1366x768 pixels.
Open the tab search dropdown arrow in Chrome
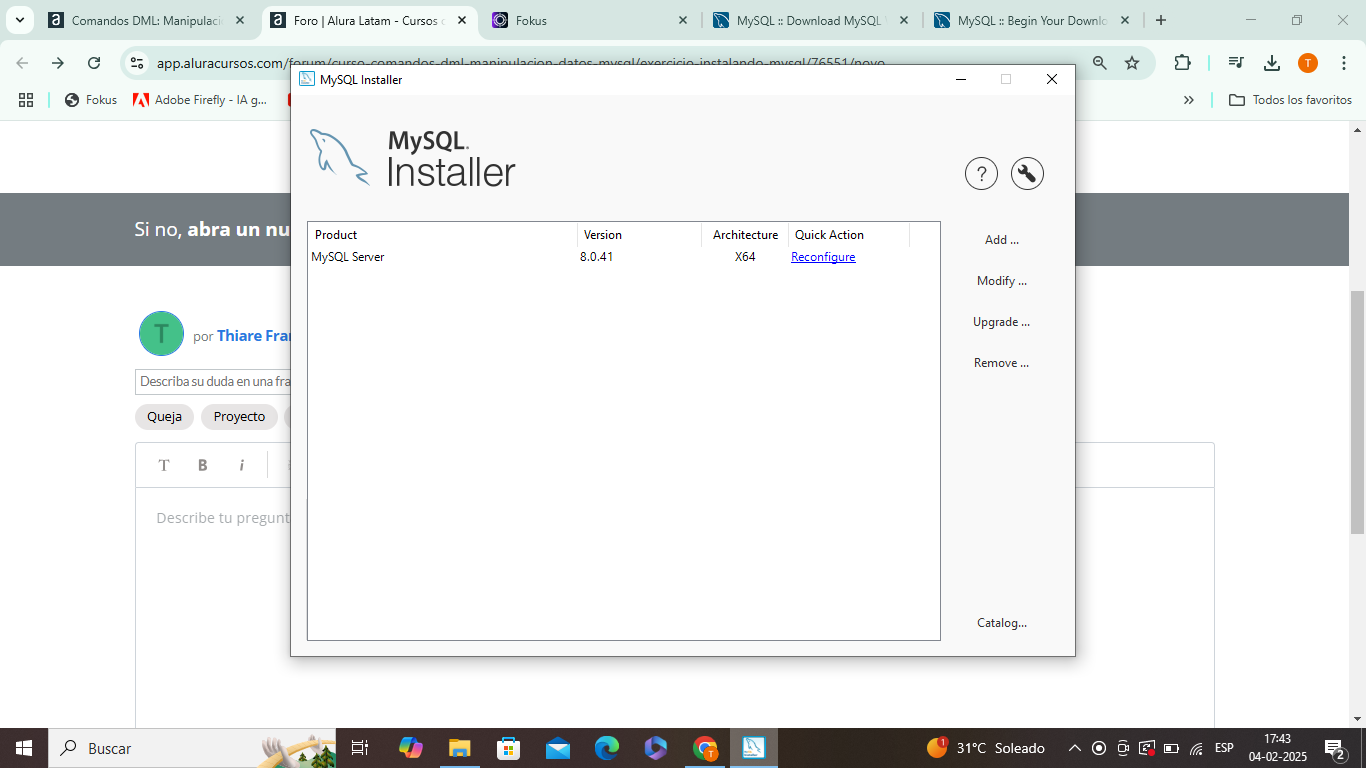19,20
